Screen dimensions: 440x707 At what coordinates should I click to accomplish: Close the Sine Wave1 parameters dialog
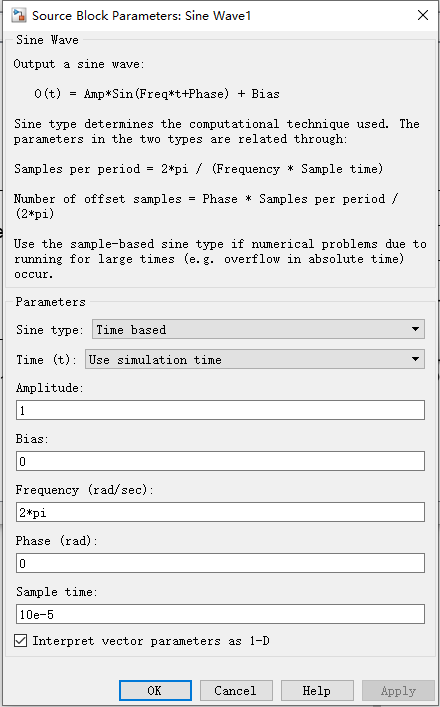pos(422,15)
